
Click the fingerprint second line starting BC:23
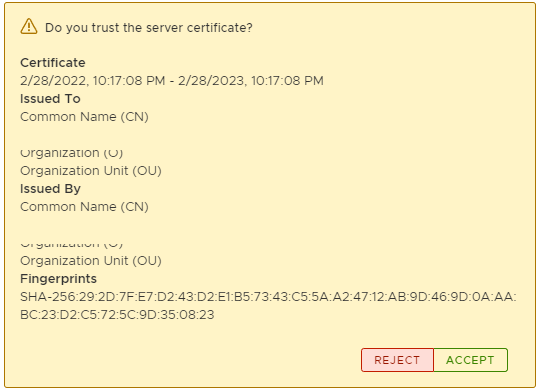117,315
